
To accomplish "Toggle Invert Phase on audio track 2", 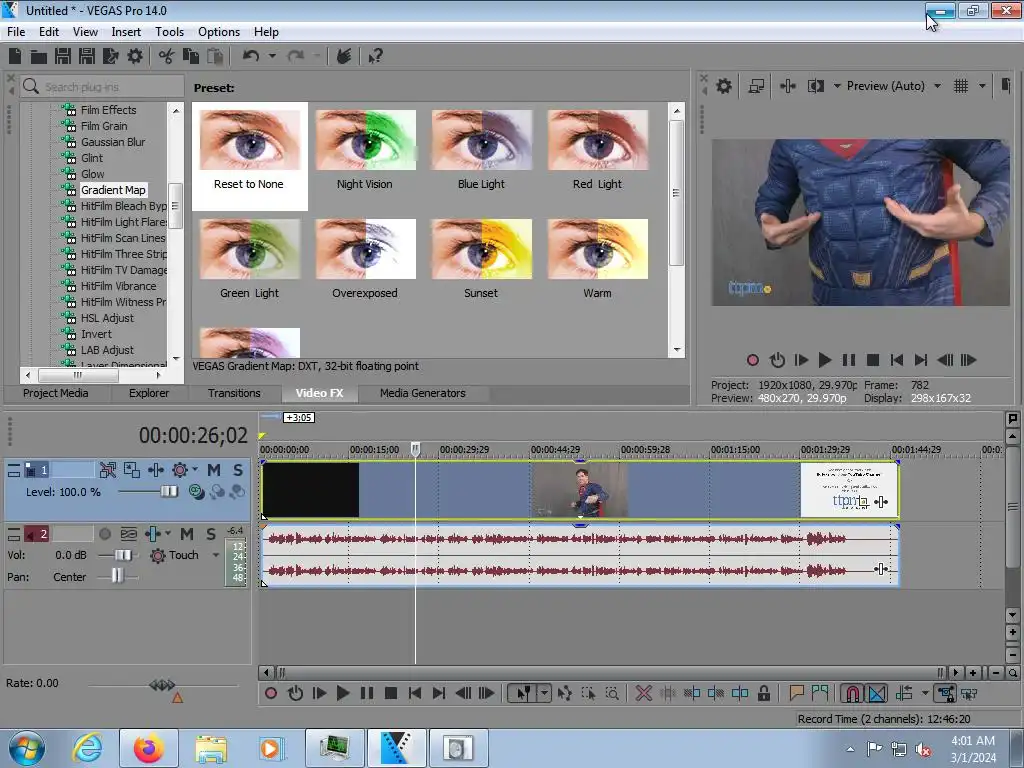I will 129,534.
